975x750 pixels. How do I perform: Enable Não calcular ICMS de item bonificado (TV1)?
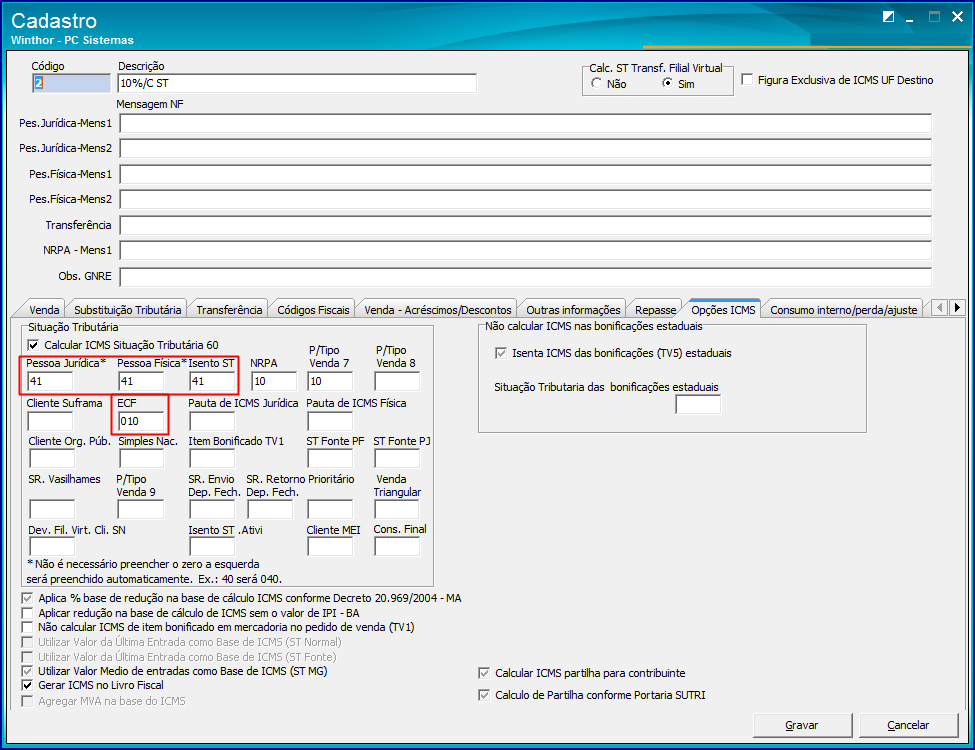coord(27,627)
